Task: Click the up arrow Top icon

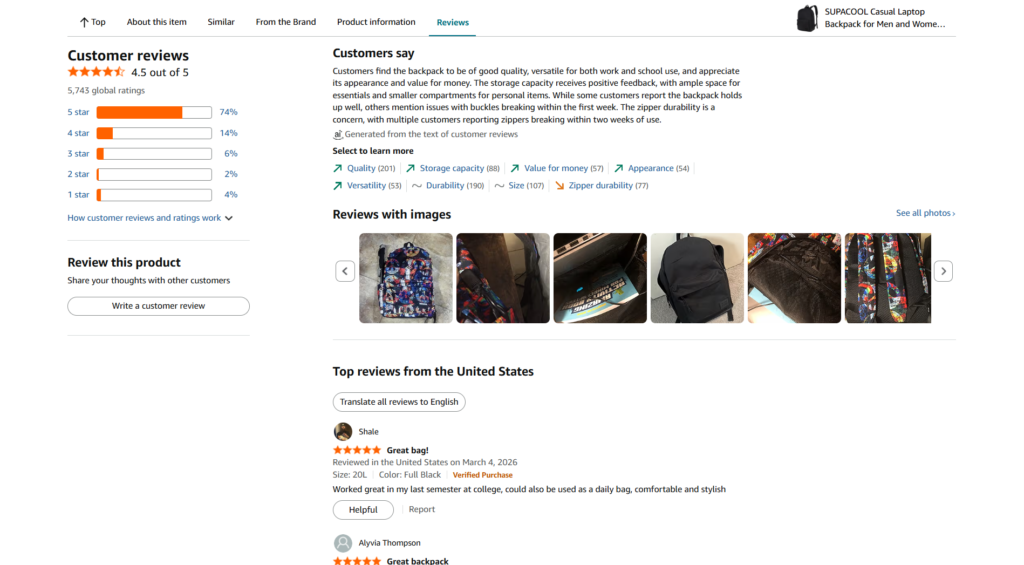Action: [x=85, y=22]
